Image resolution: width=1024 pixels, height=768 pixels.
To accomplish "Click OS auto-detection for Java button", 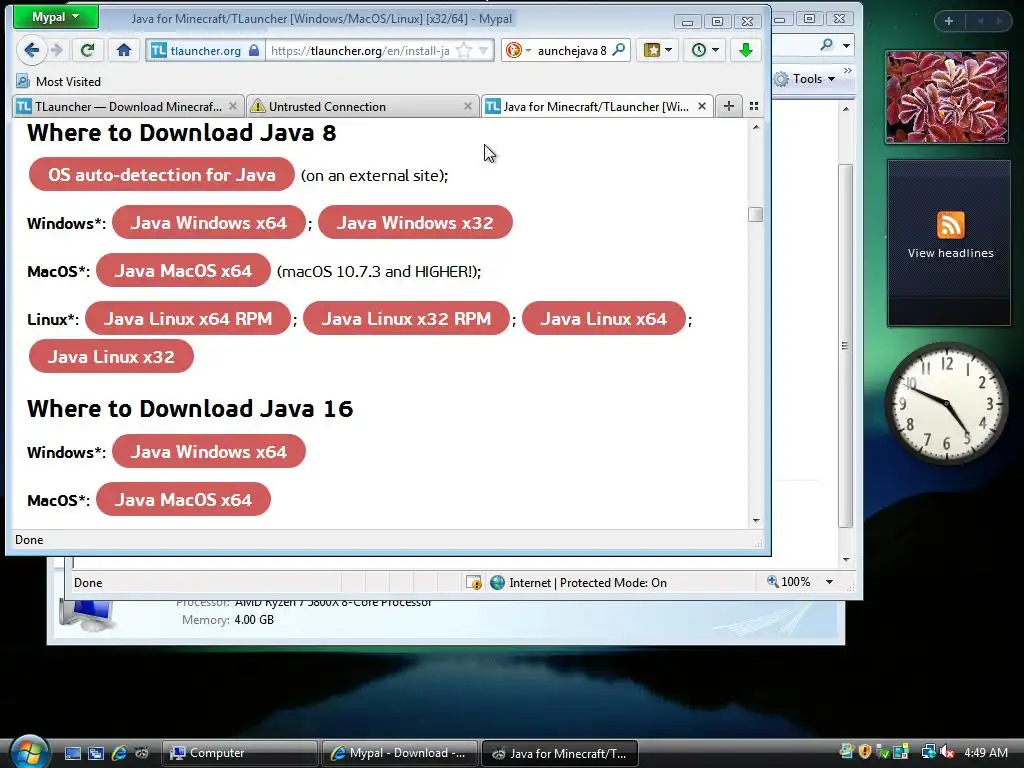I will 161,174.
